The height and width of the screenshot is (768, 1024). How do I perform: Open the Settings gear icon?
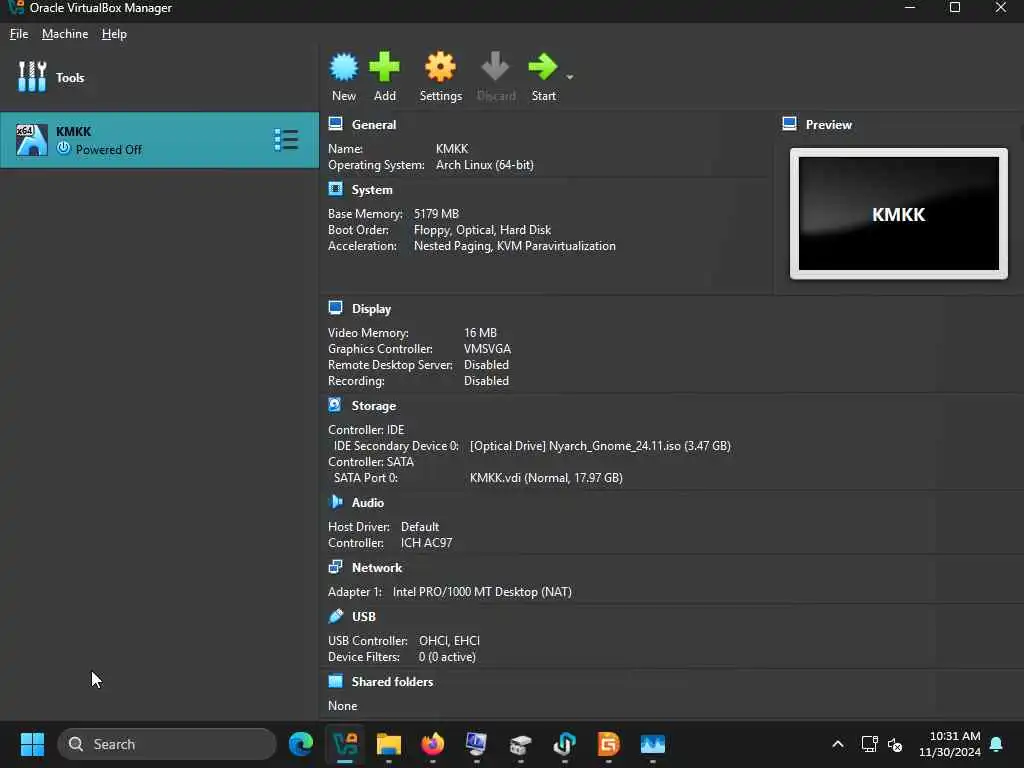(440, 67)
